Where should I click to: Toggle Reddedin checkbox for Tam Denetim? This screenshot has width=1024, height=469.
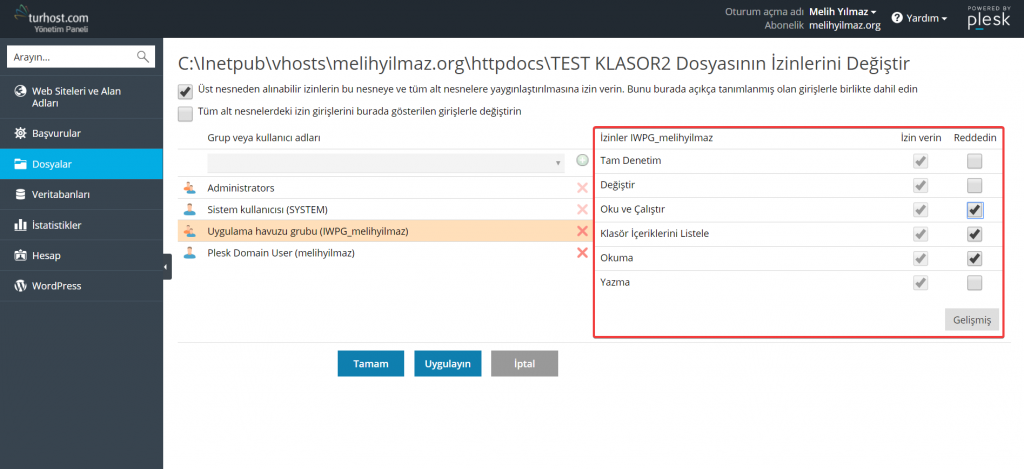[974, 161]
